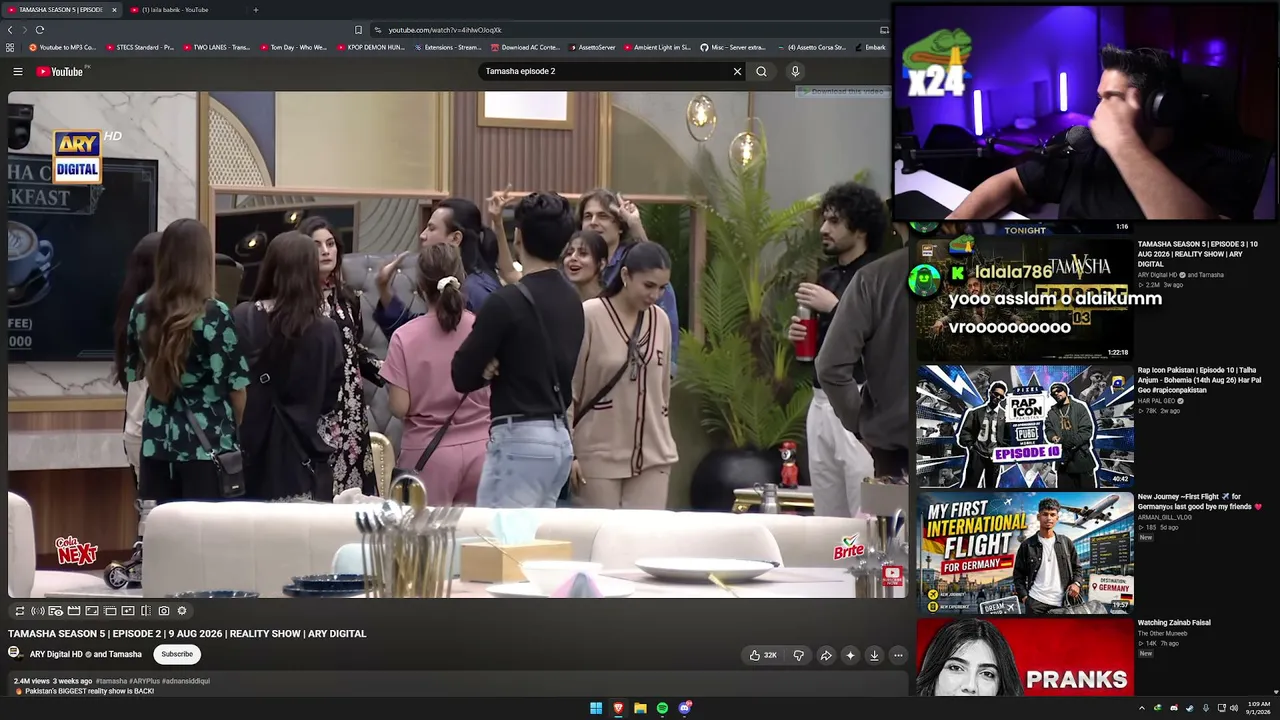The height and width of the screenshot is (720, 1280).
Task: Open the Rap Icon Pakistan Episode 10 thumbnail
Action: [1025, 427]
